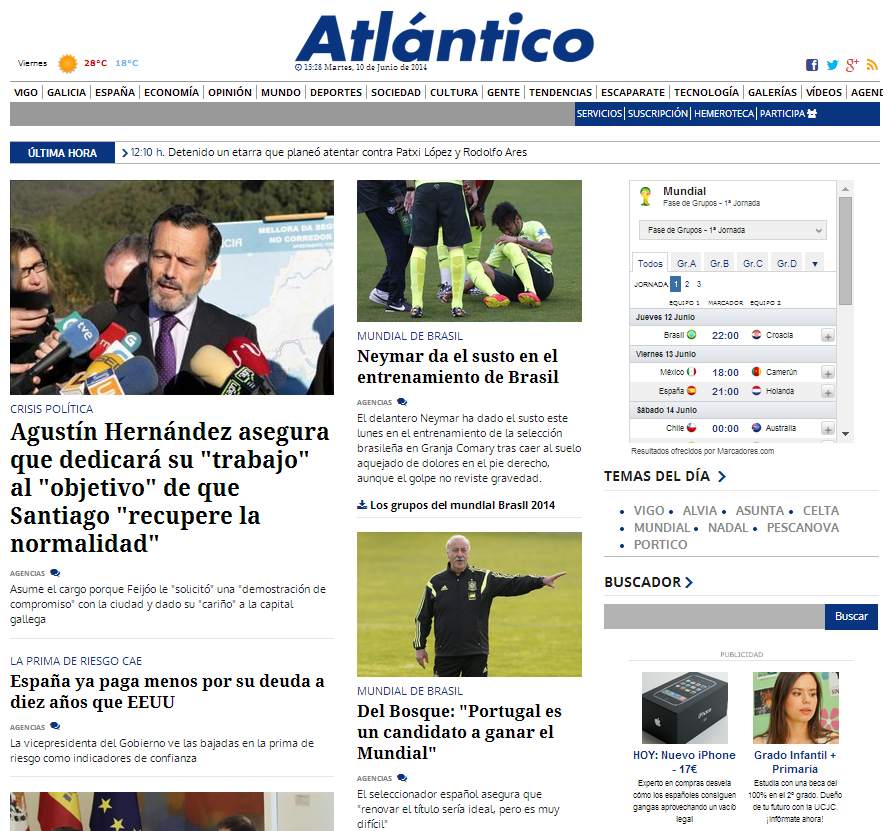
Task: Open comments icon under Agustín Hernández article
Action: coord(55,573)
